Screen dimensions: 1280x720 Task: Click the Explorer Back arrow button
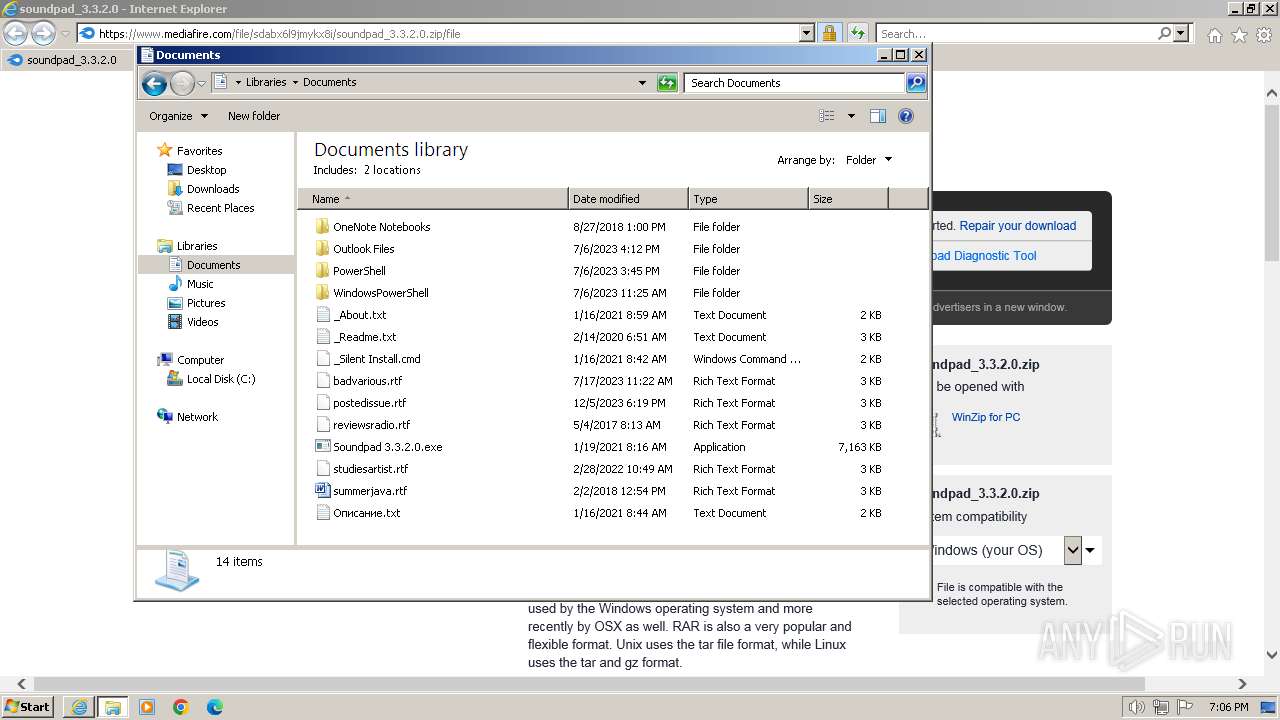[x=154, y=83]
